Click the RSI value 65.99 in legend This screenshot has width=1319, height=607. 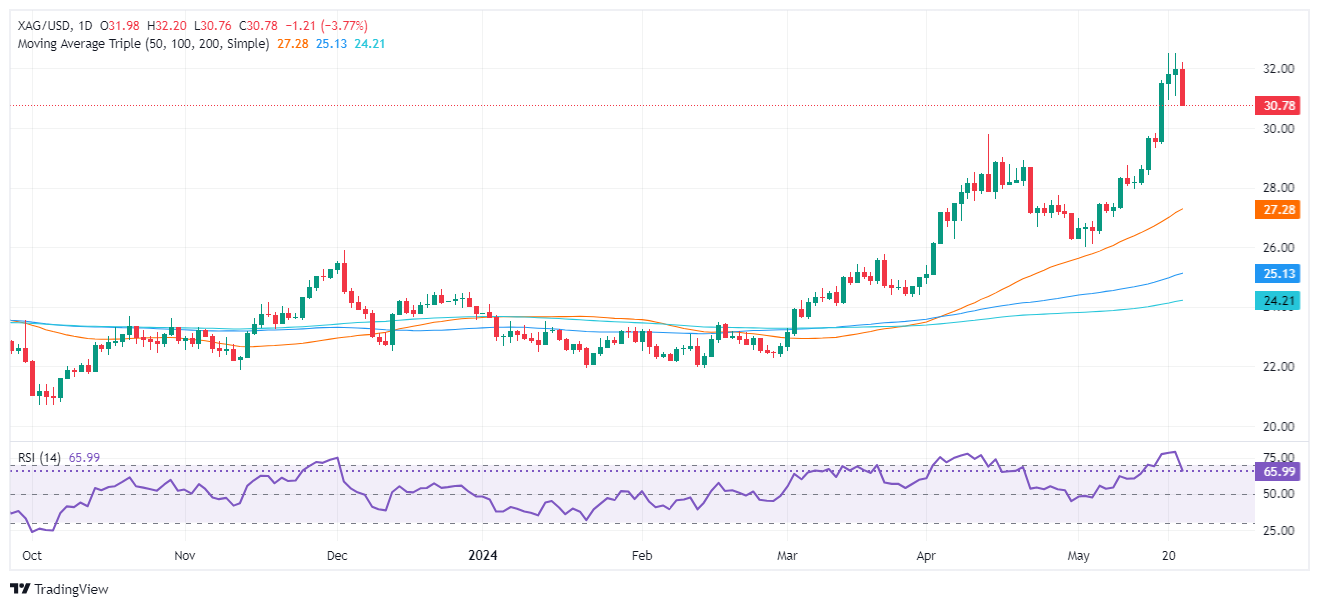(83, 457)
